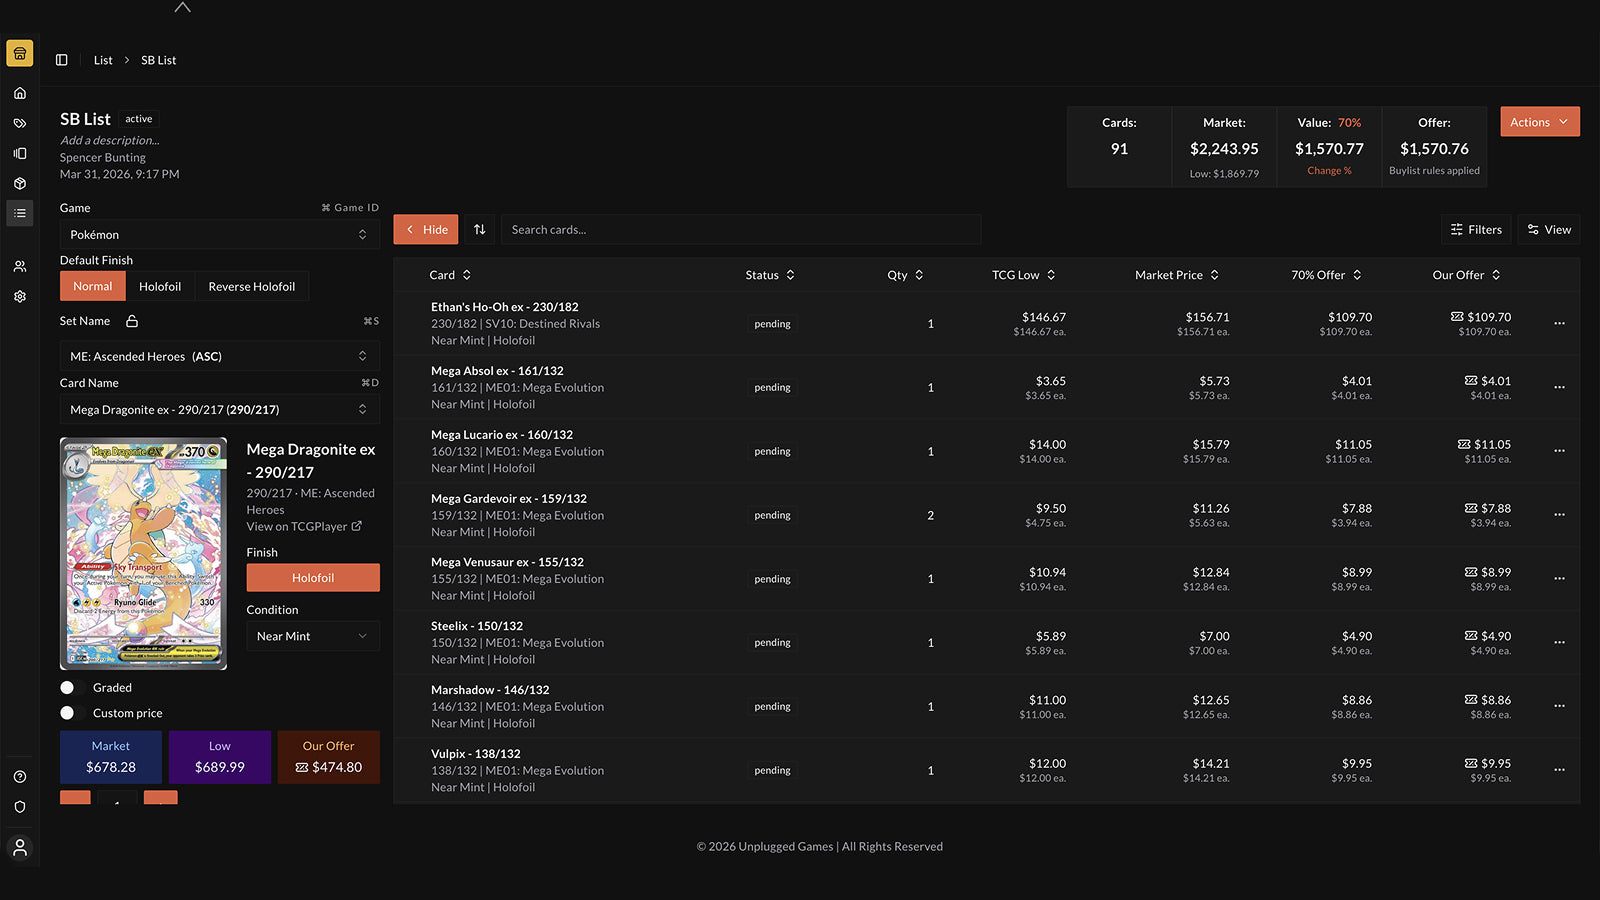Open the tags icon in the sidebar
This screenshot has height=900, width=1600.
pyautogui.click(x=20, y=123)
